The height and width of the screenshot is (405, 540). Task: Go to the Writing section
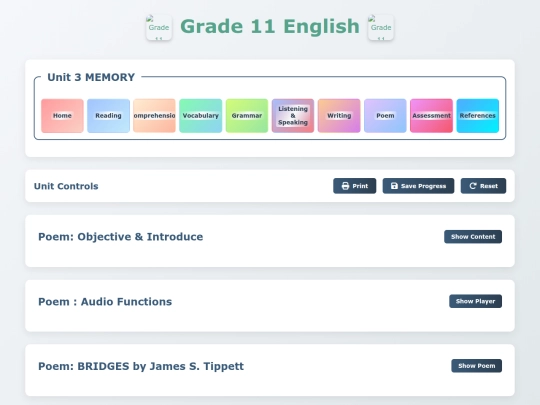(x=339, y=116)
